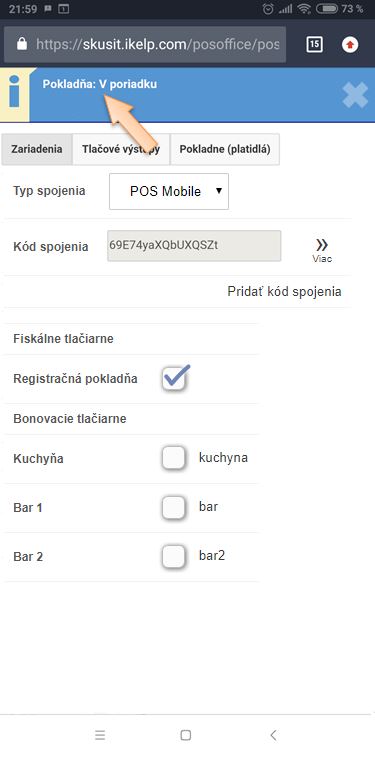The image size is (375, 757).
Task: Tick the Bar 1 checkbox
Action: pyautogui.click(x=174, y=507)
